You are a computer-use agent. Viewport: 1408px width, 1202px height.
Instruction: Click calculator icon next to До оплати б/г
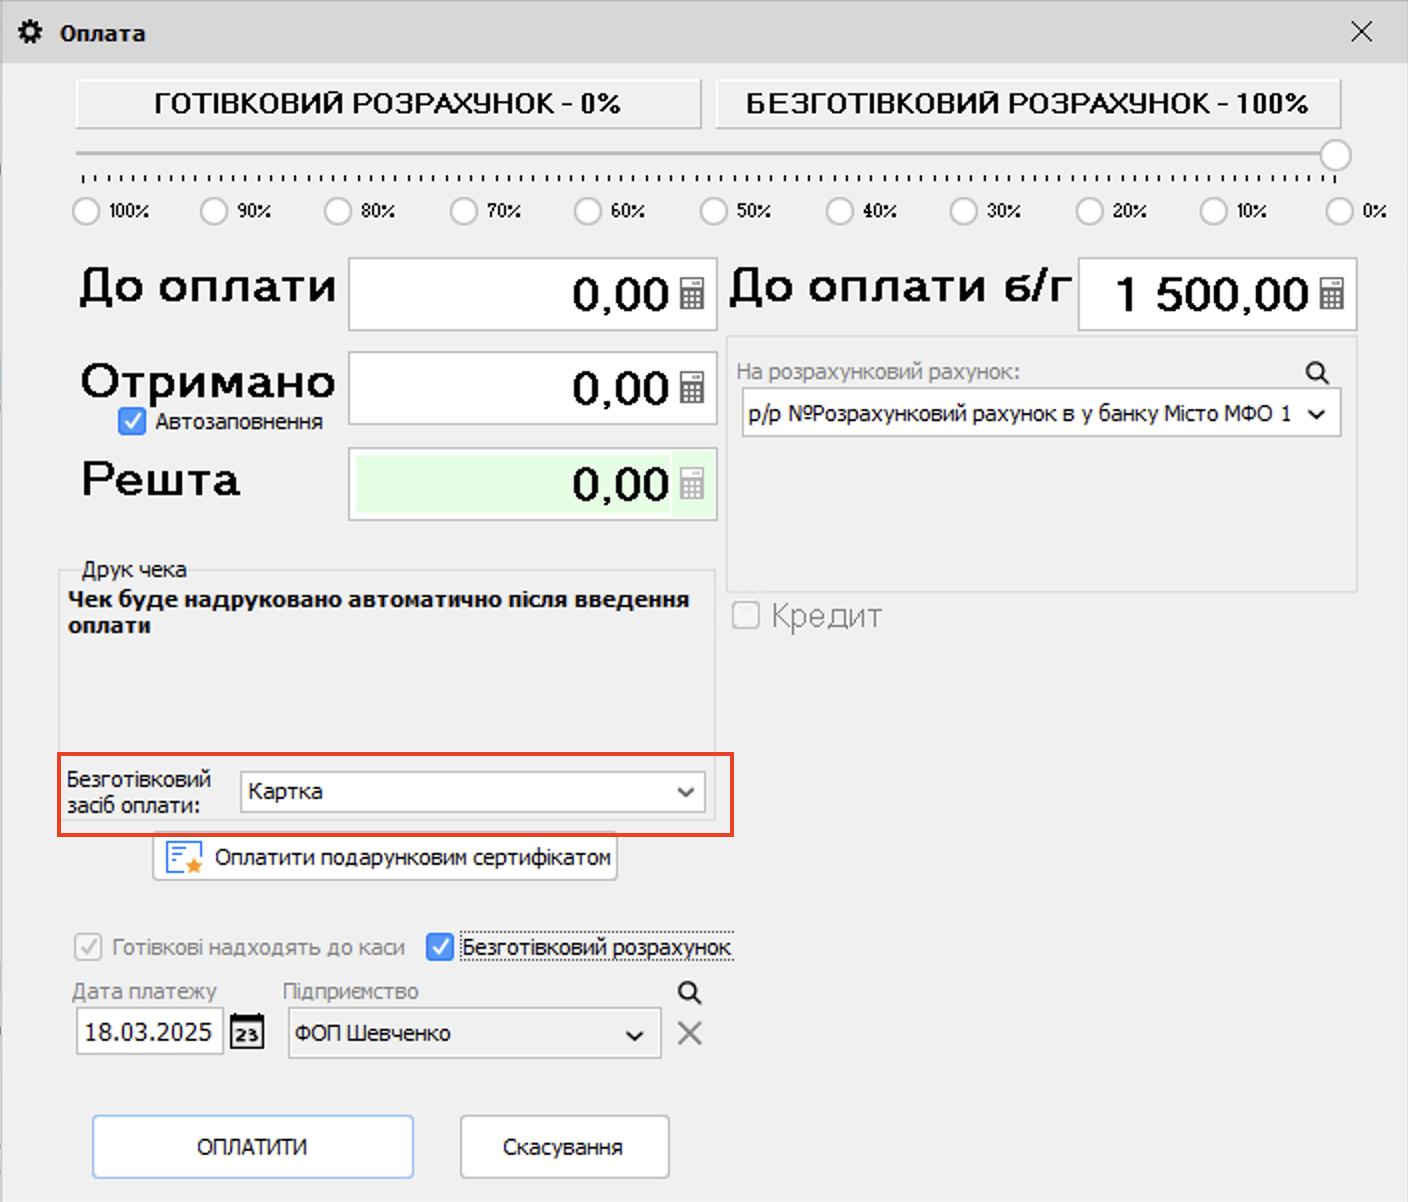click(1331, 294)
